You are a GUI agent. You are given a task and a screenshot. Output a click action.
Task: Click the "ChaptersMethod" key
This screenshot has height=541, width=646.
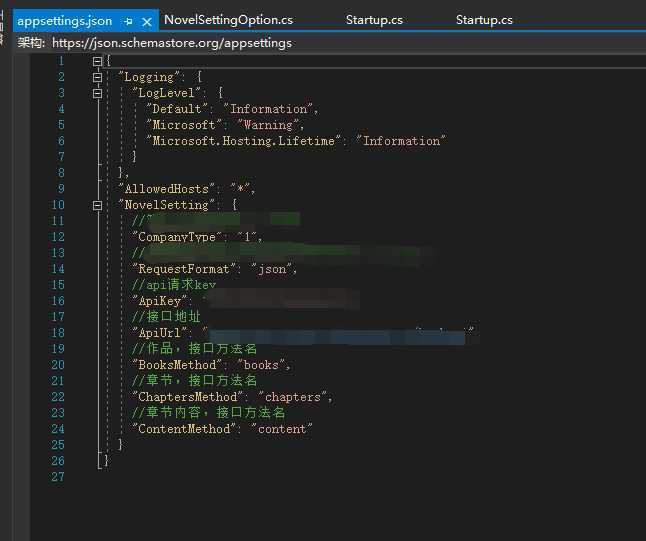coord(187,397)
